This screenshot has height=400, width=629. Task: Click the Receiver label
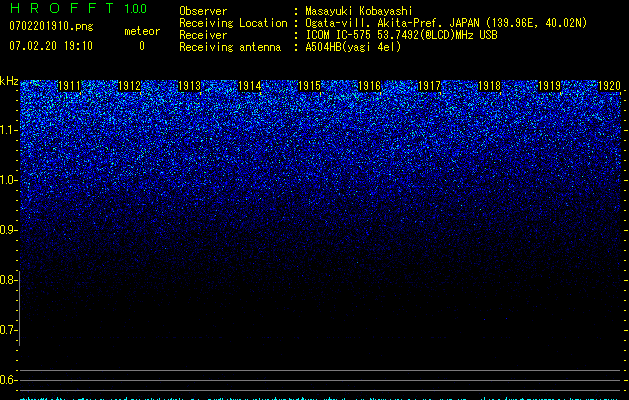(x=203, y=35)
